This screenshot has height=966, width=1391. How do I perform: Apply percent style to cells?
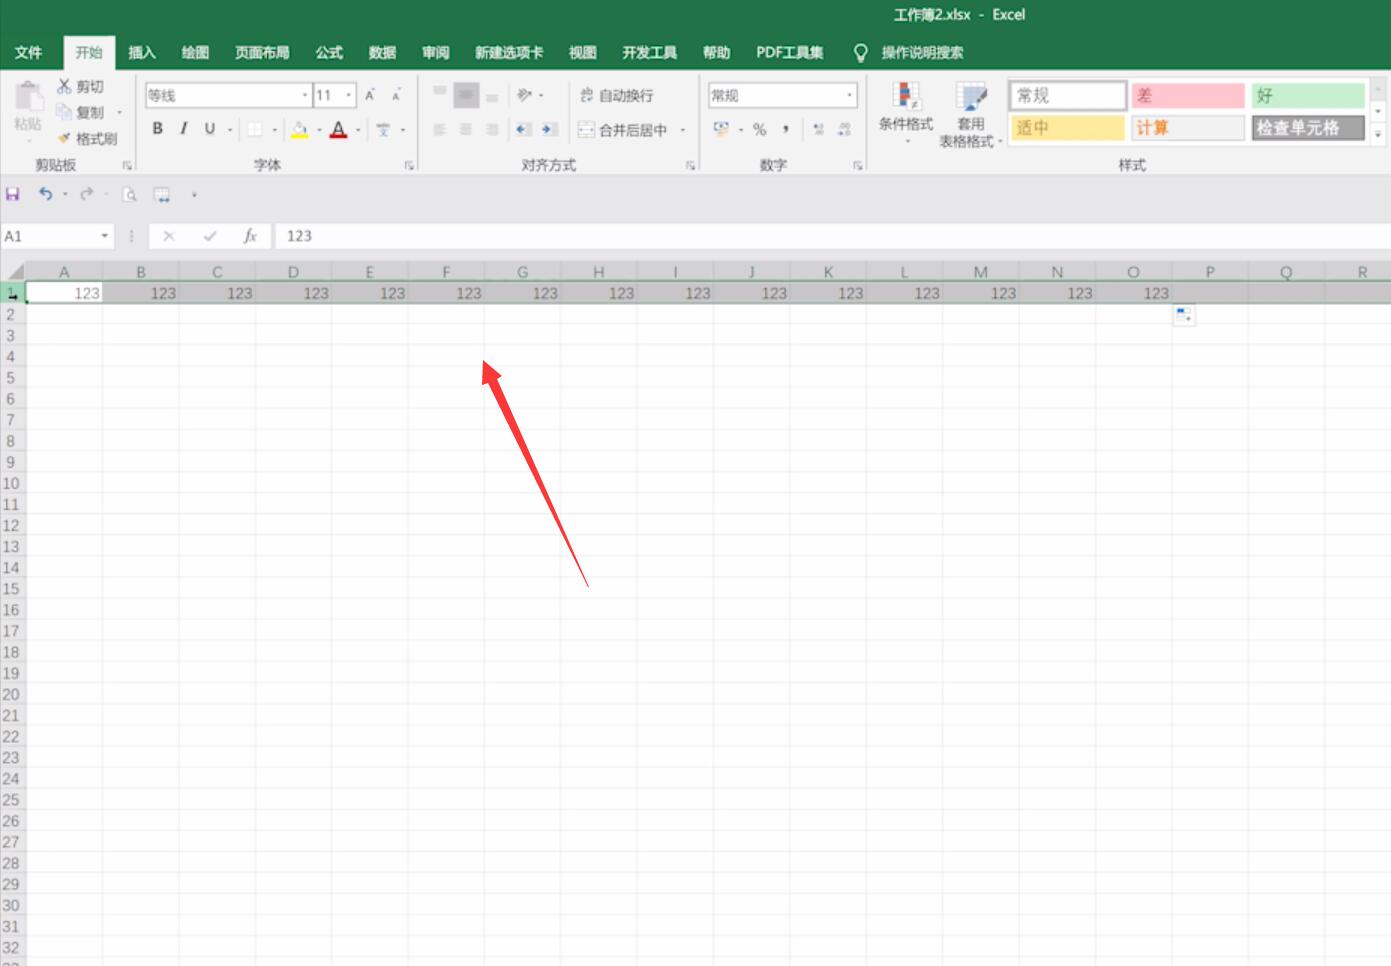[x=760, y=129]
